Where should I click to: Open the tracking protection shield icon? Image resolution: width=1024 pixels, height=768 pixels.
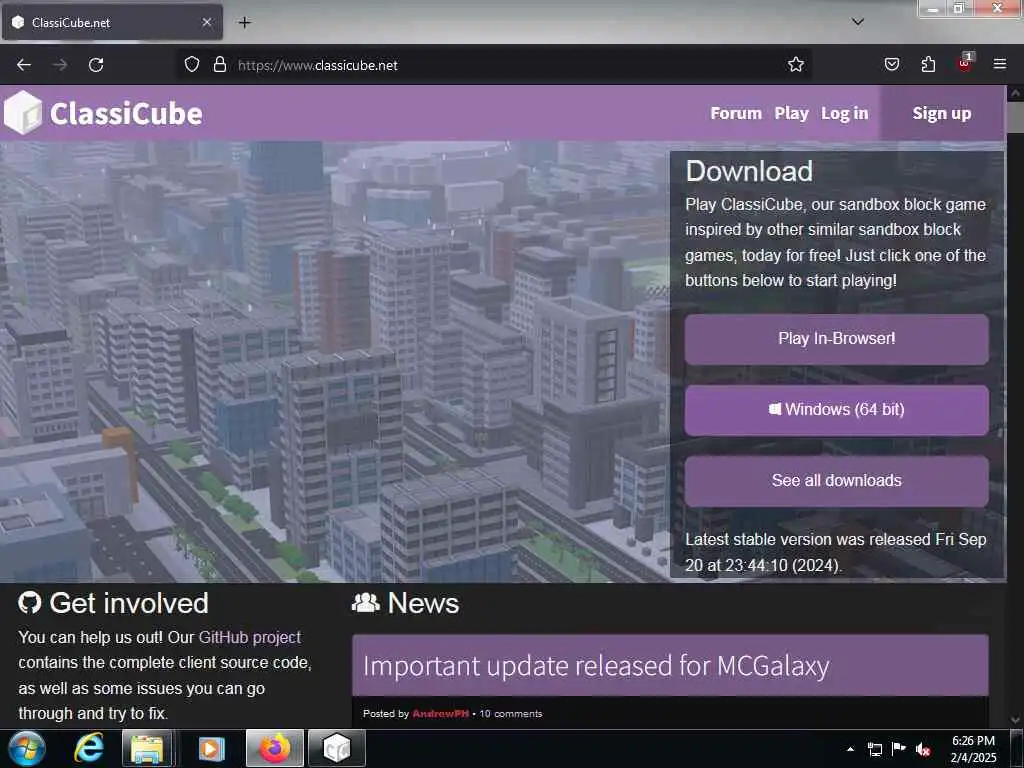point(191,65)
